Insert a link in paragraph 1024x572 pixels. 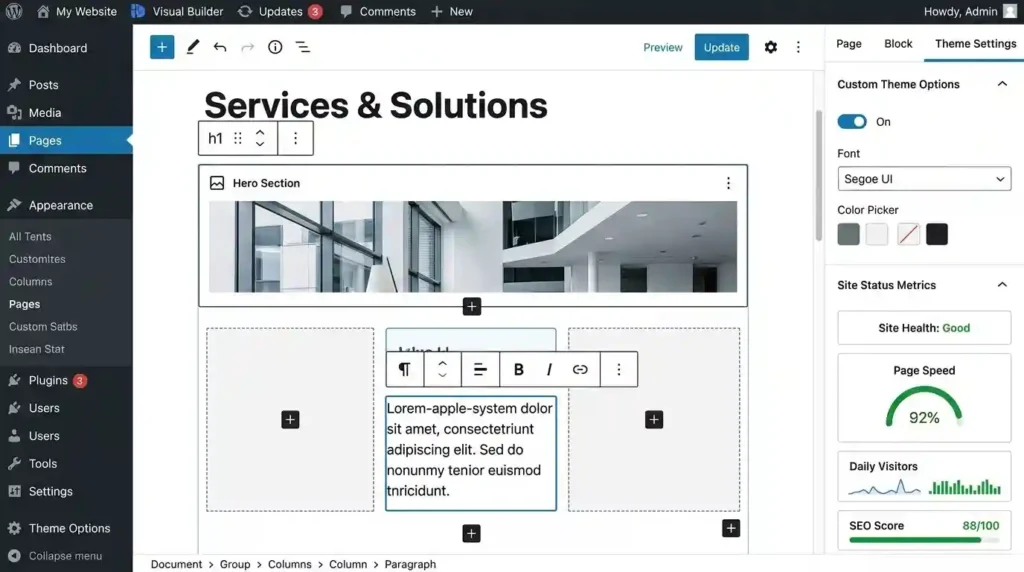click(x=580, y=370)
